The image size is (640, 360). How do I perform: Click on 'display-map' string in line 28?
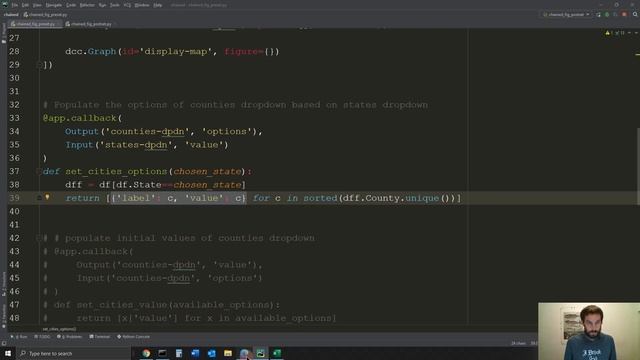pyautogui.click(x=176, y=52)
